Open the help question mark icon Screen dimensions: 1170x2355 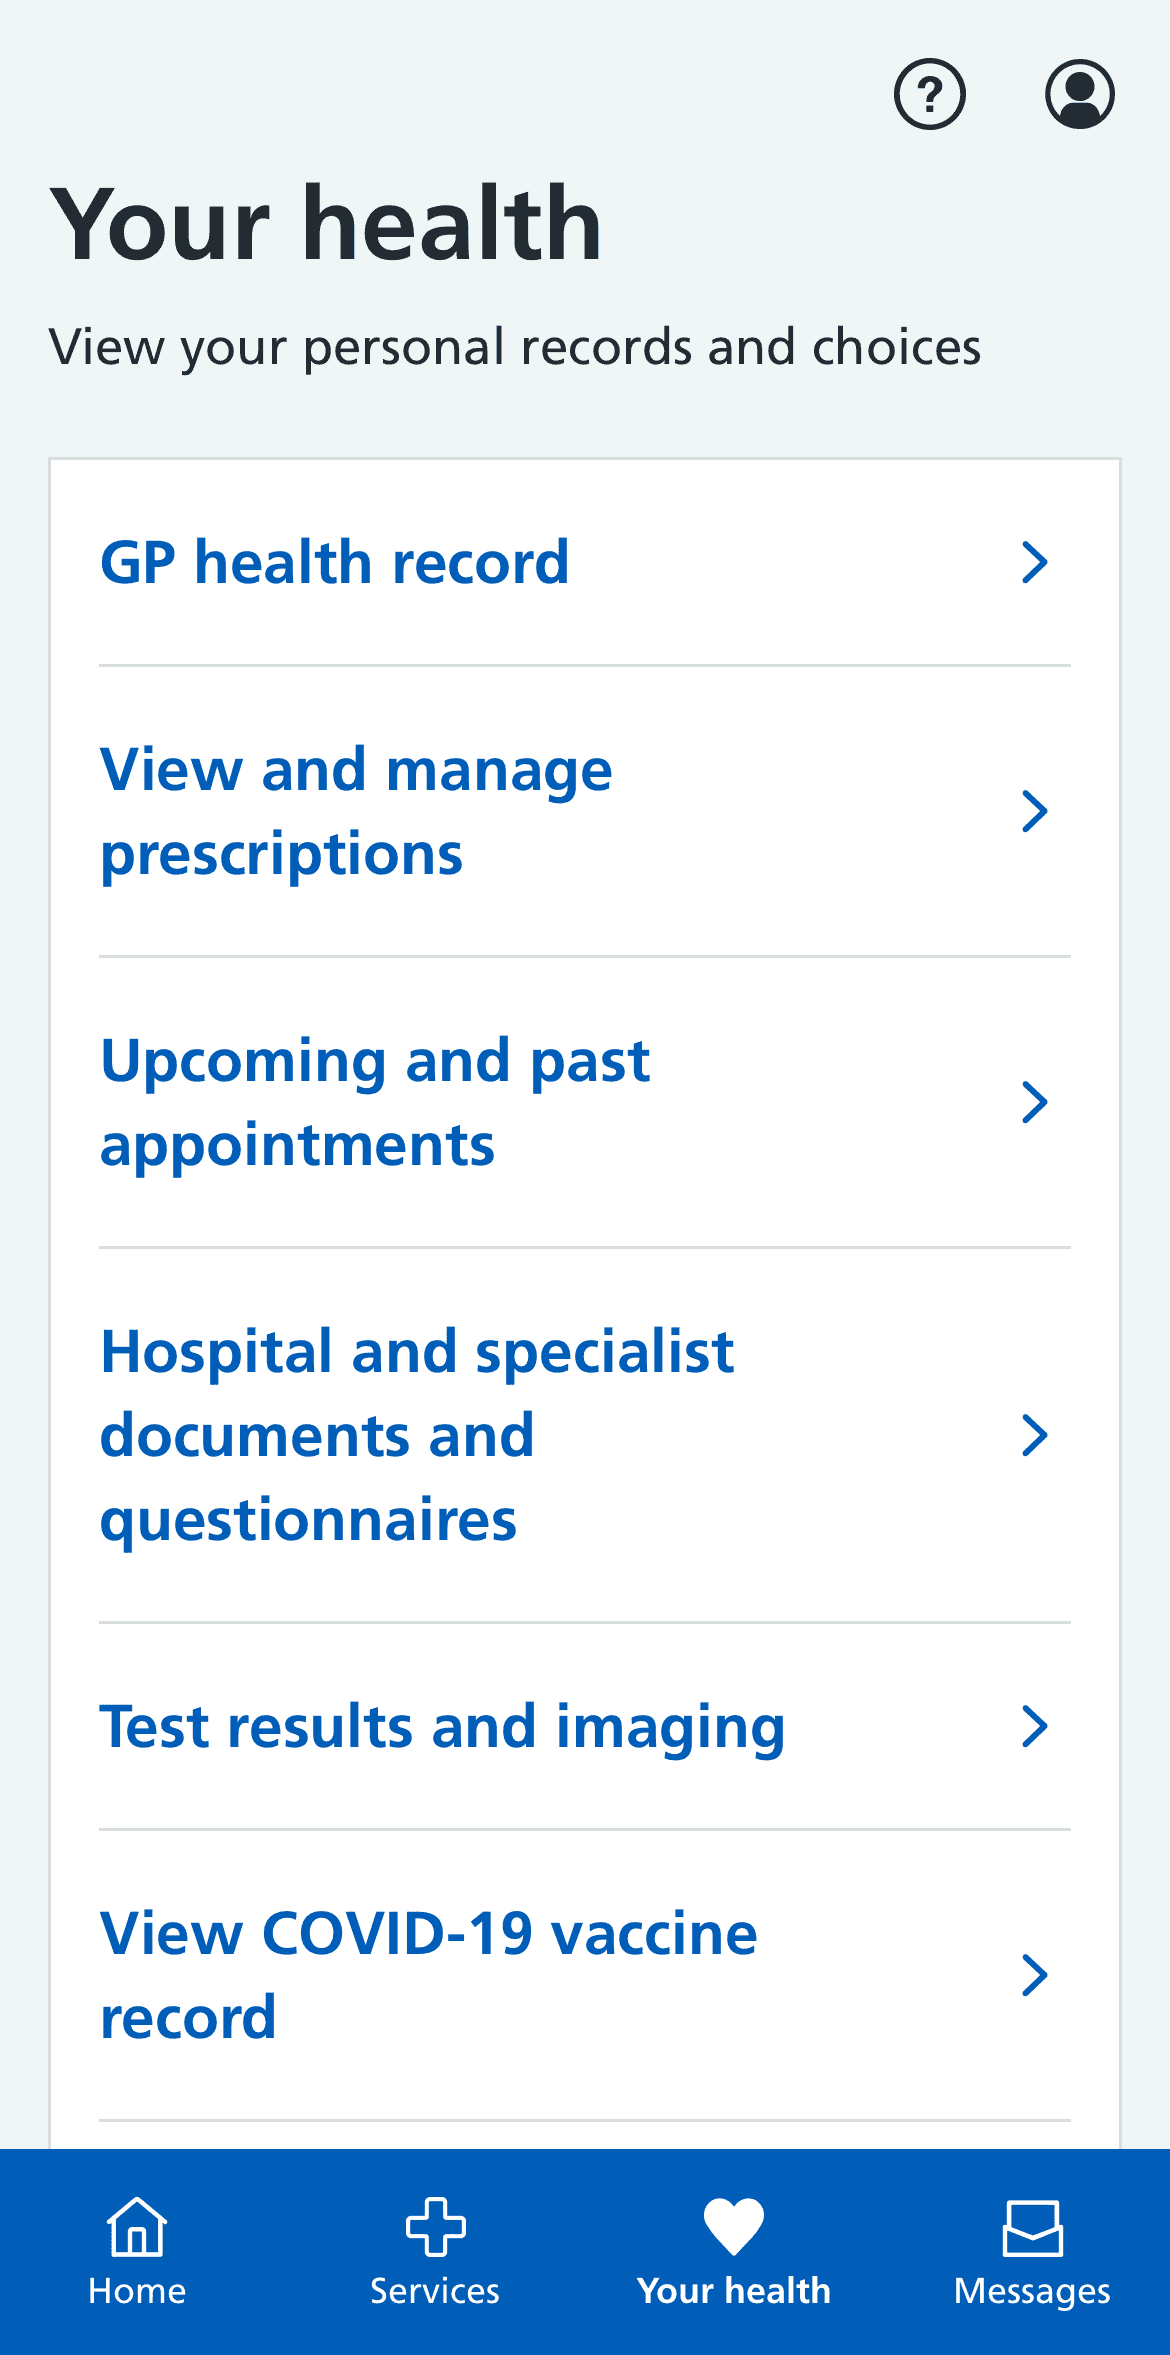(x=930, y=95)
